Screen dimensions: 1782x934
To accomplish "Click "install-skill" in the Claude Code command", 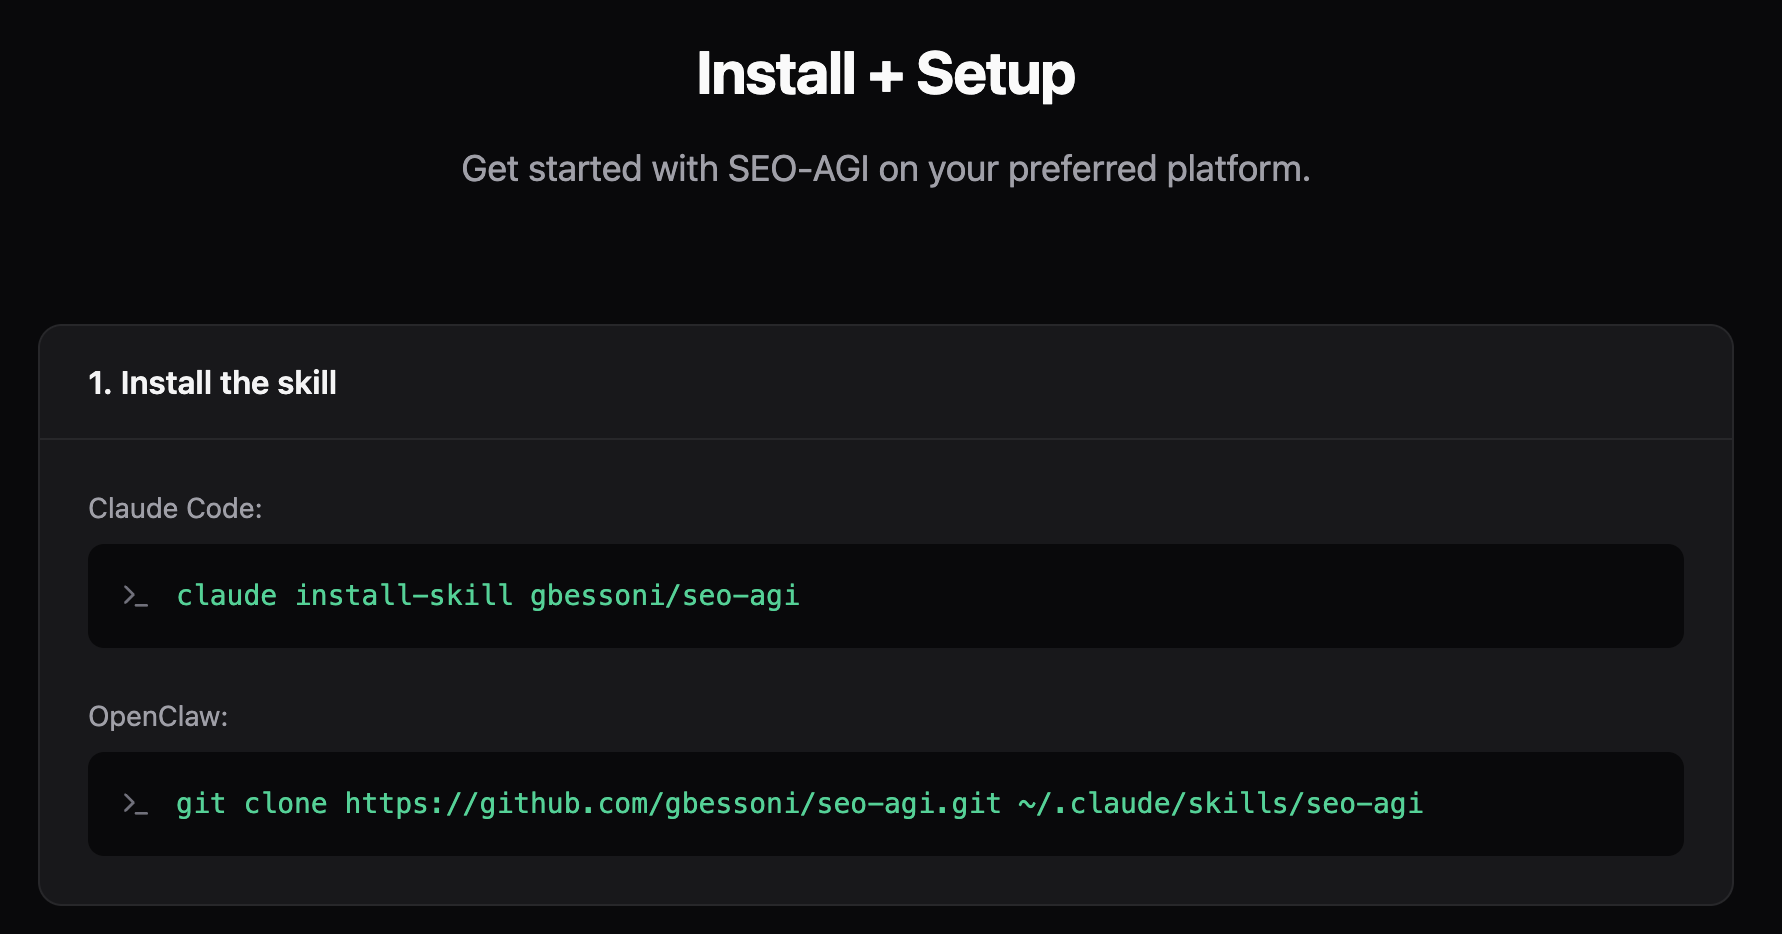I will 404,596.
